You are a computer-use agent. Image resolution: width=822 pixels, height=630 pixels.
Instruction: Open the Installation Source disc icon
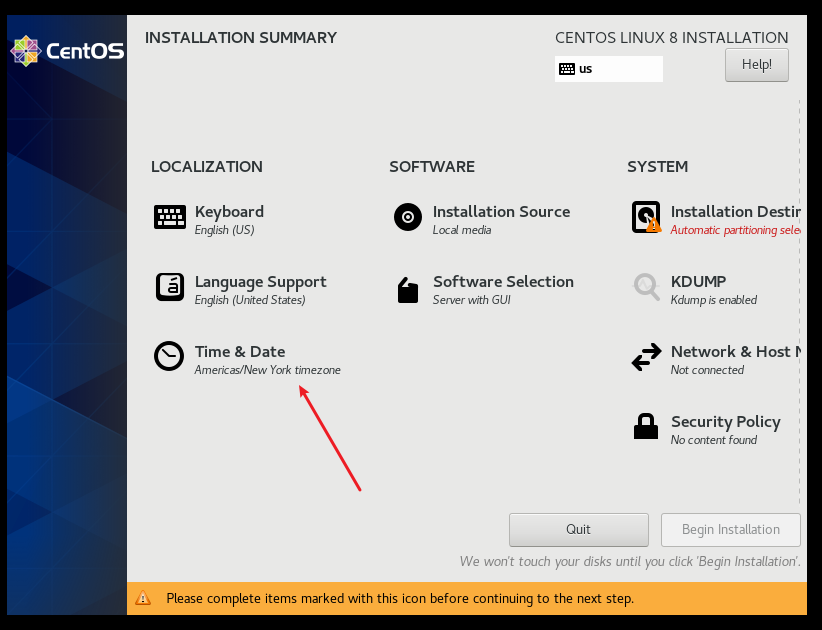pos(408,217)
